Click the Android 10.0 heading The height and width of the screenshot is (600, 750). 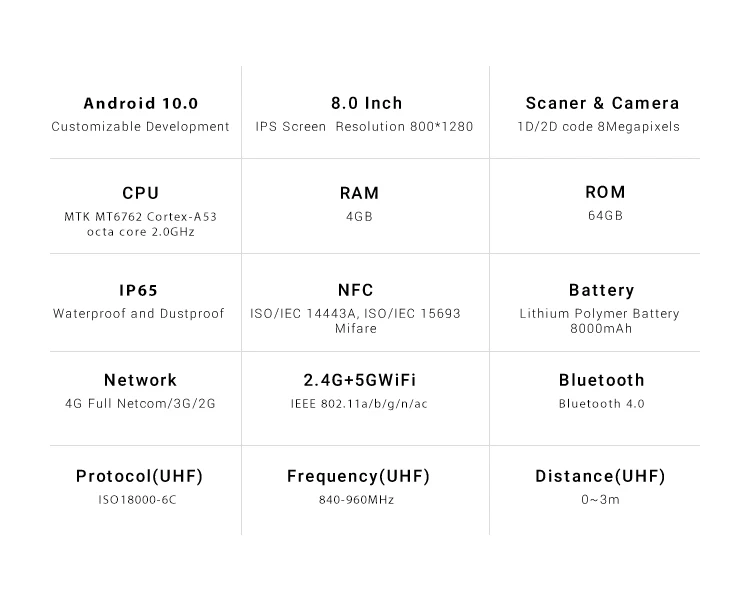pyautogui.click(x=140, y=103)
